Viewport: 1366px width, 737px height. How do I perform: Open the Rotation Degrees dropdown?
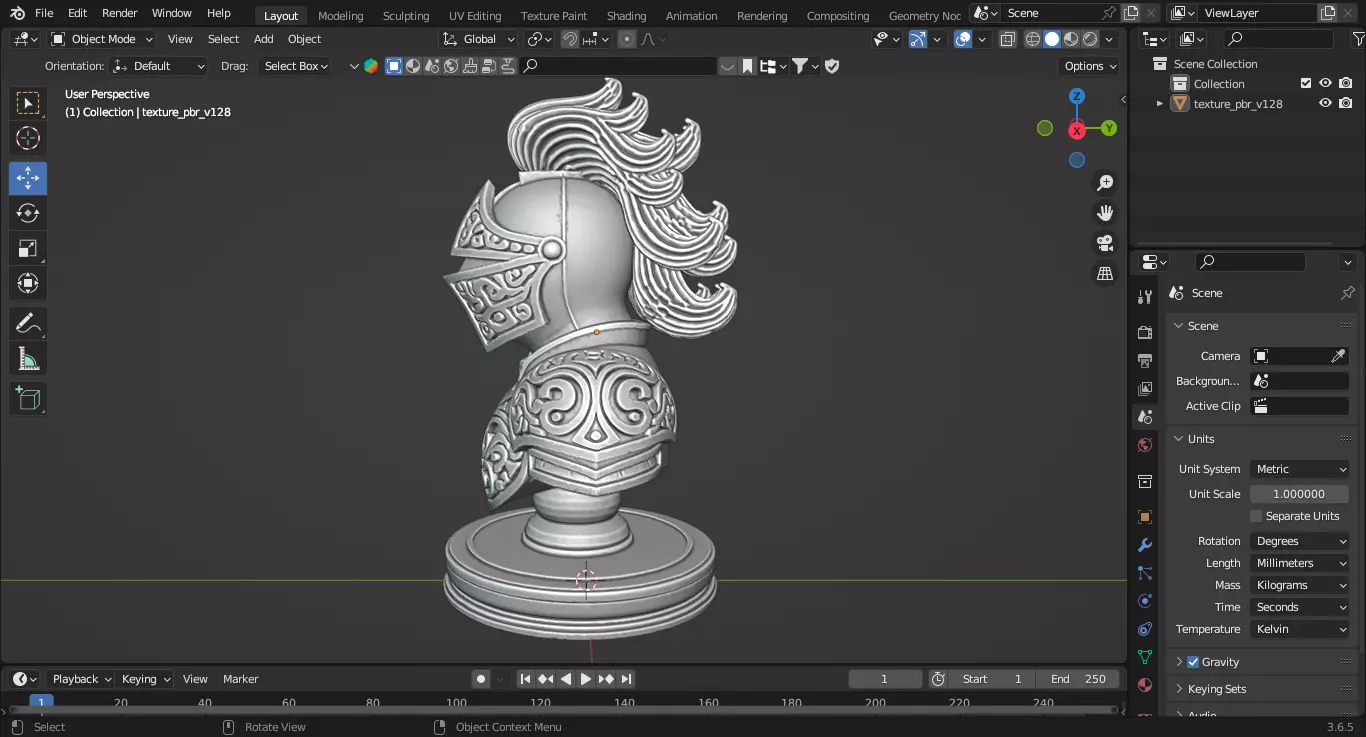click(1300, 541)
